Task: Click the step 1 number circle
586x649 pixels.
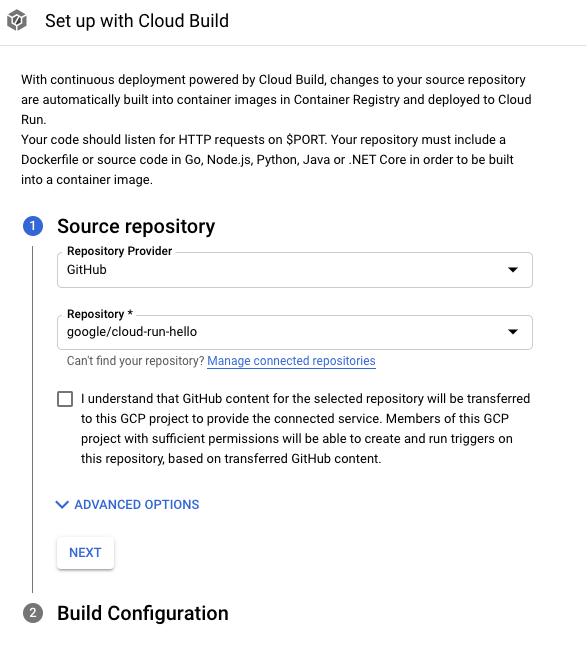Action: click(33, 226)
